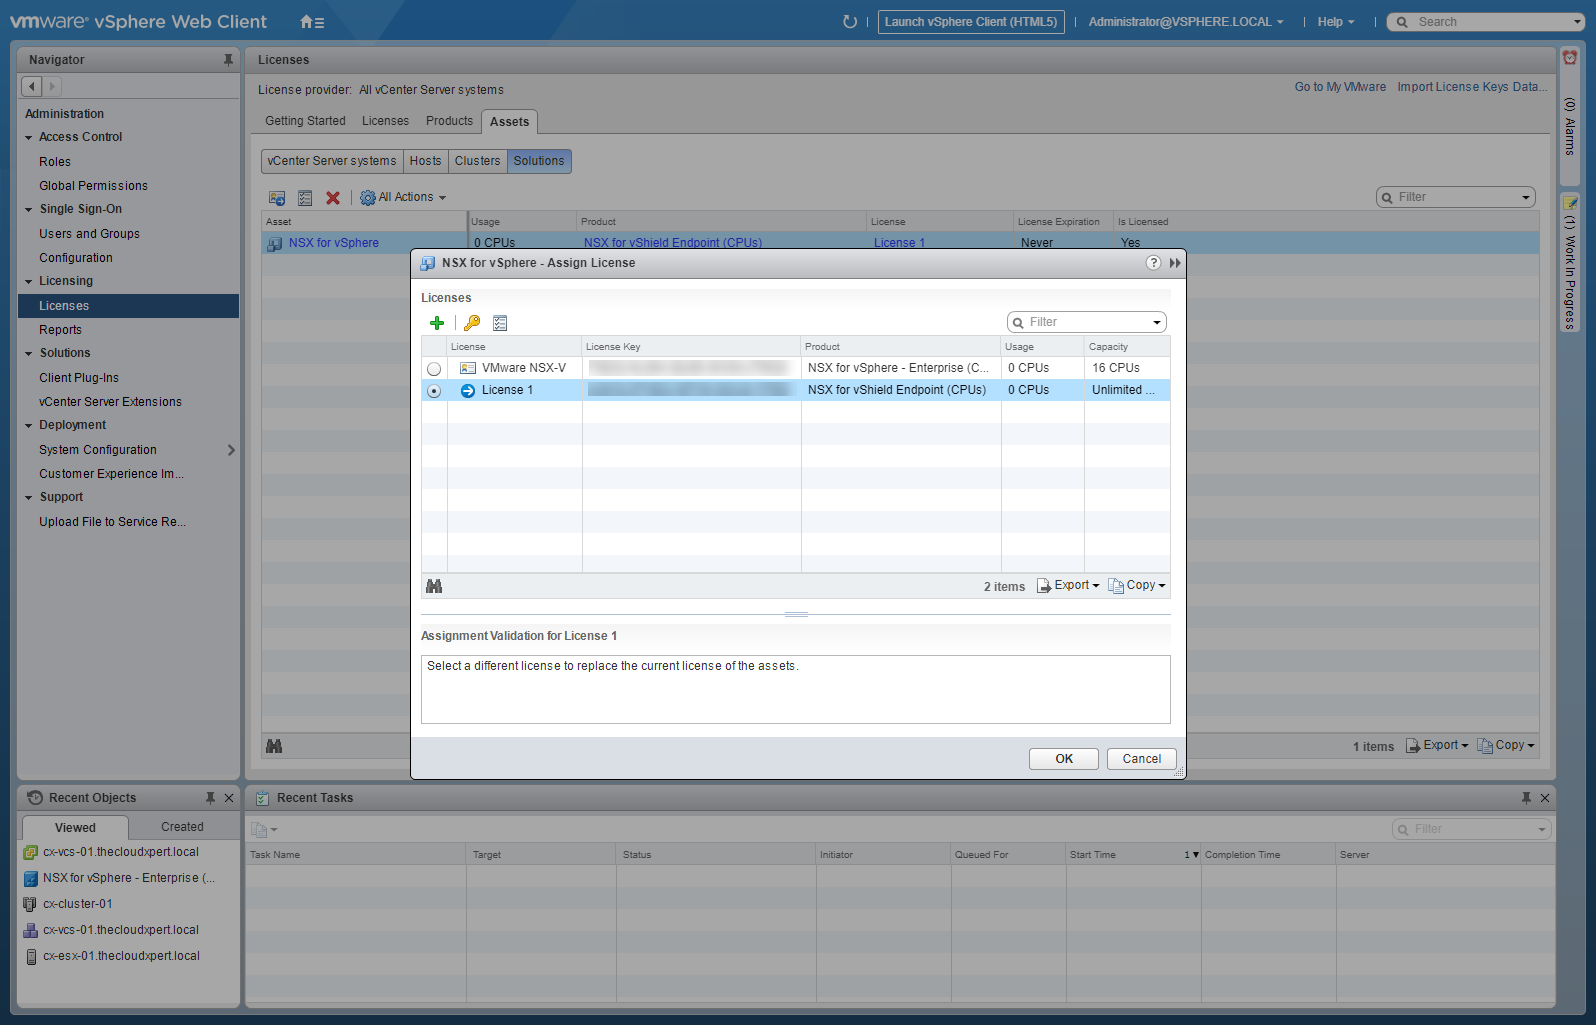
Task: Click the green plus to add new license
Action: 437,323
